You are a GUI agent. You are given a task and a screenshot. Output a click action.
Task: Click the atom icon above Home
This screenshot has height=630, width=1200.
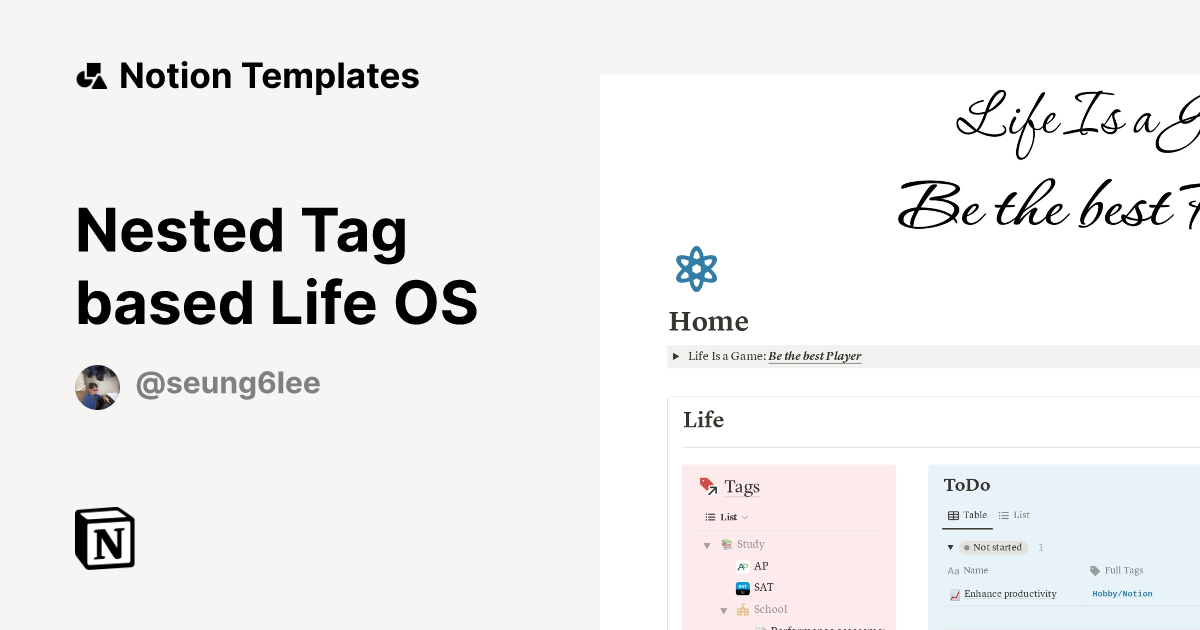click(696, 268)
